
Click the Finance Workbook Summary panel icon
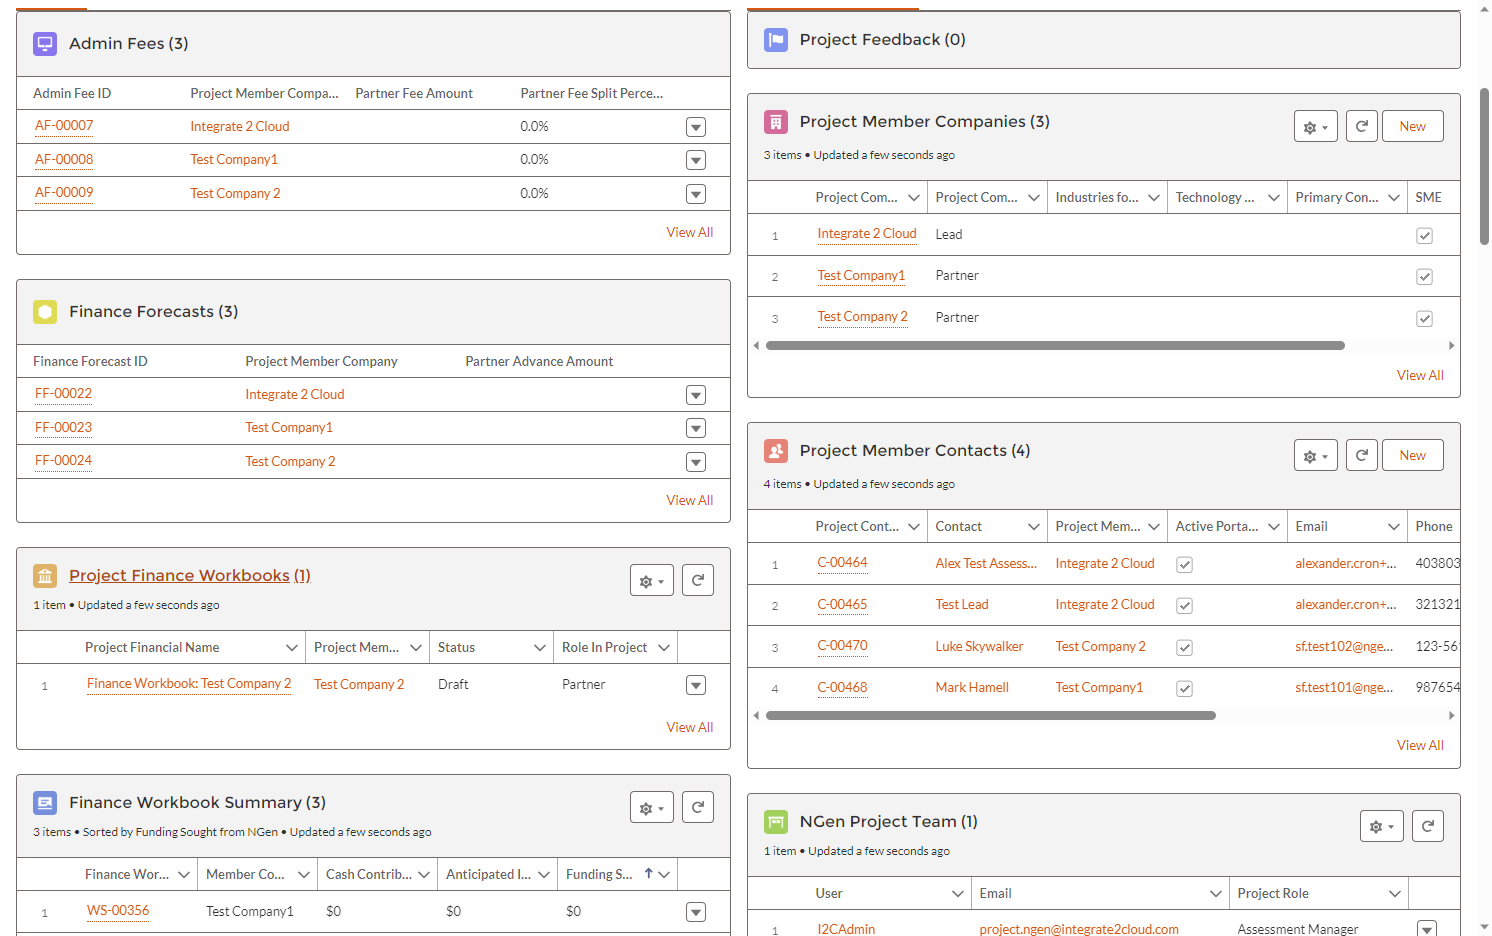point(45,803)
